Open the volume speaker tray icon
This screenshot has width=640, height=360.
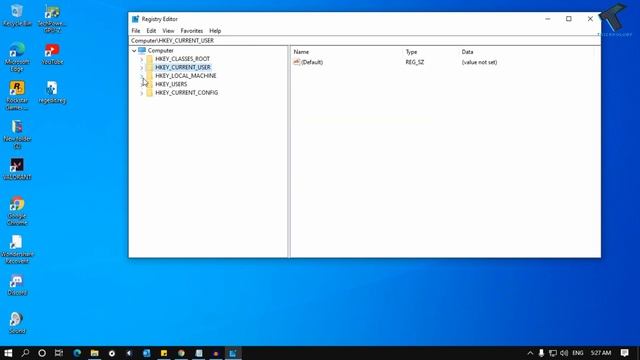564,353
